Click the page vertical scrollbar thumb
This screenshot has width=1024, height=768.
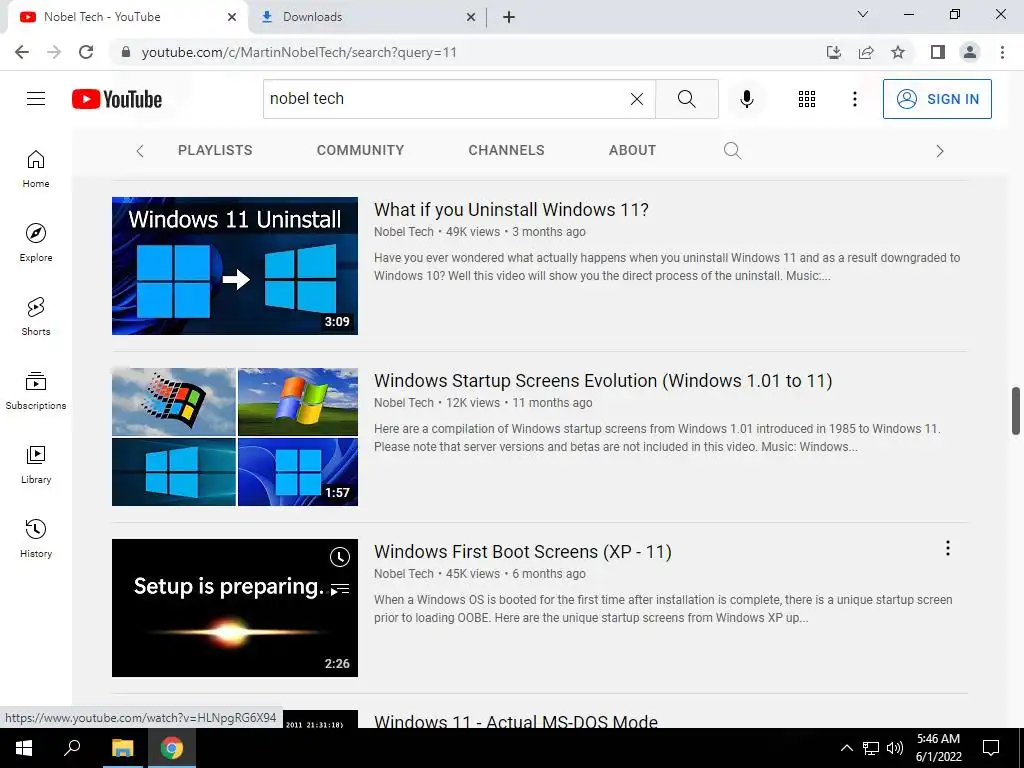(x=1016, y=410)
